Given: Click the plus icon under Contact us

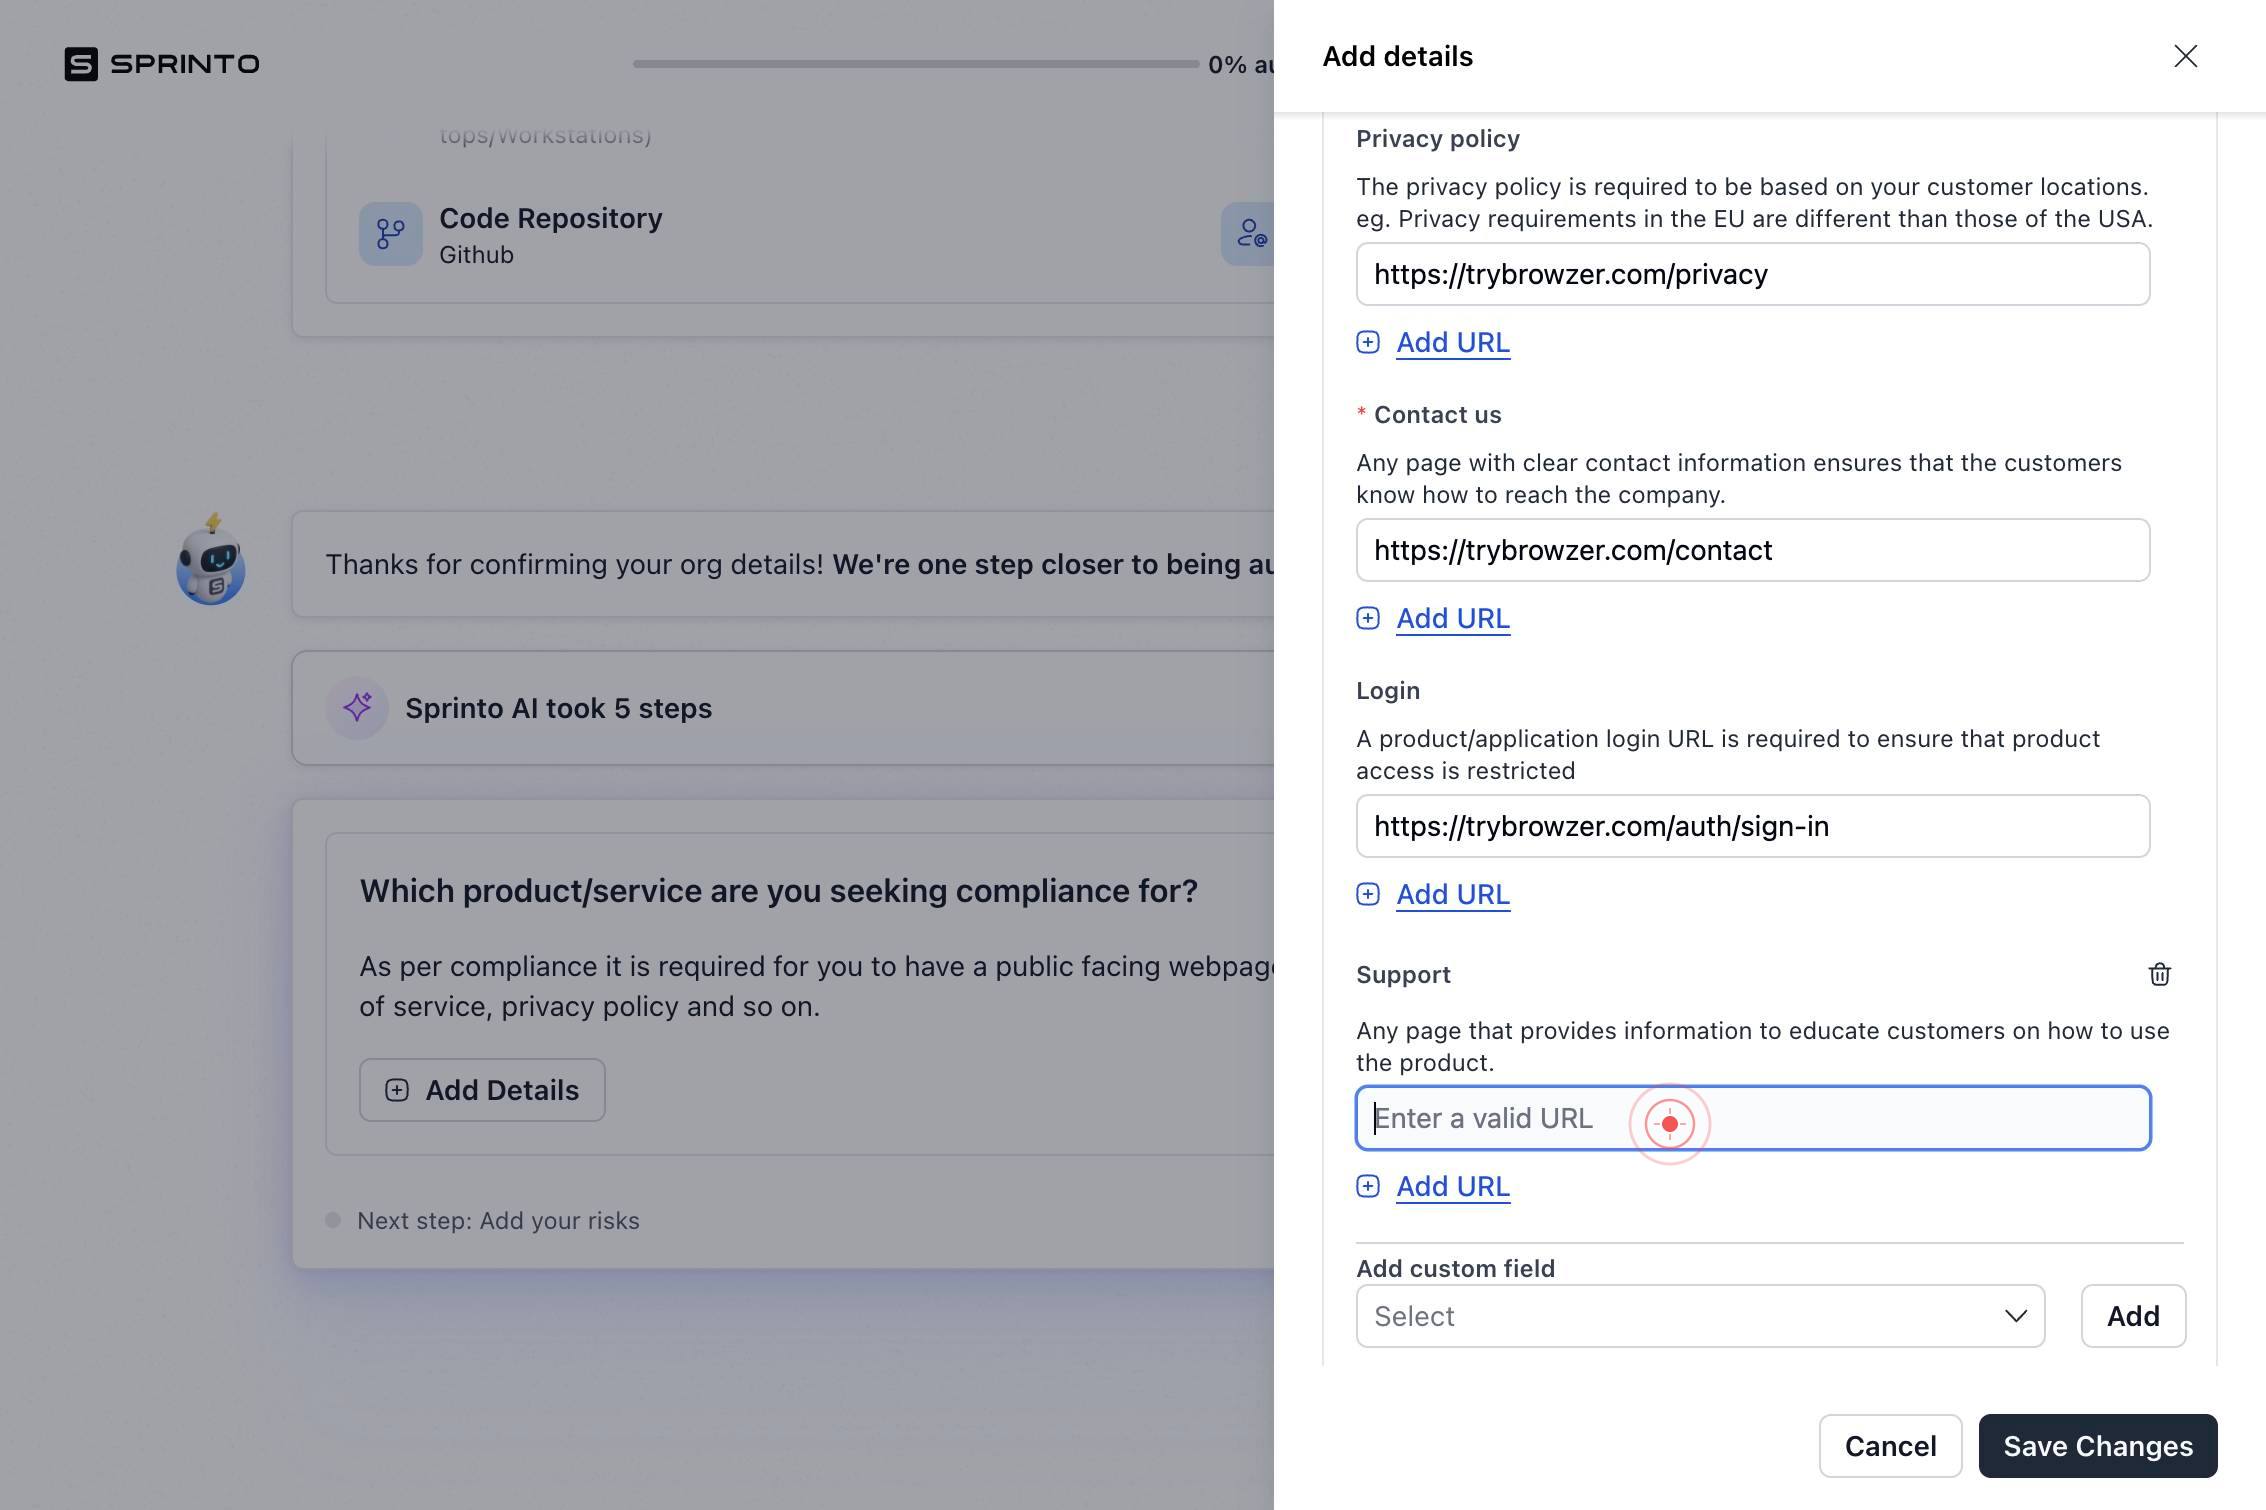Looking at the screenshot, I should coord(1368,618).
